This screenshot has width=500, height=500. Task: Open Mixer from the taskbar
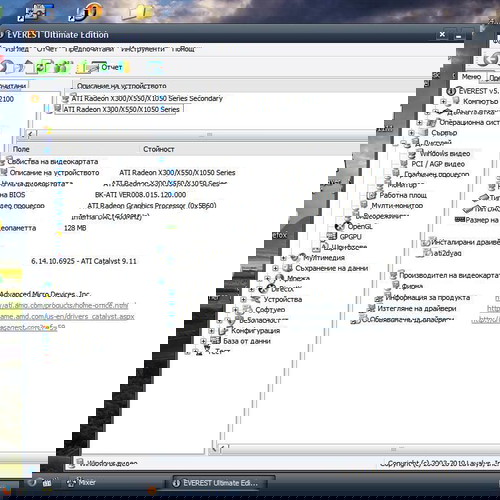[x=81, y=482]
